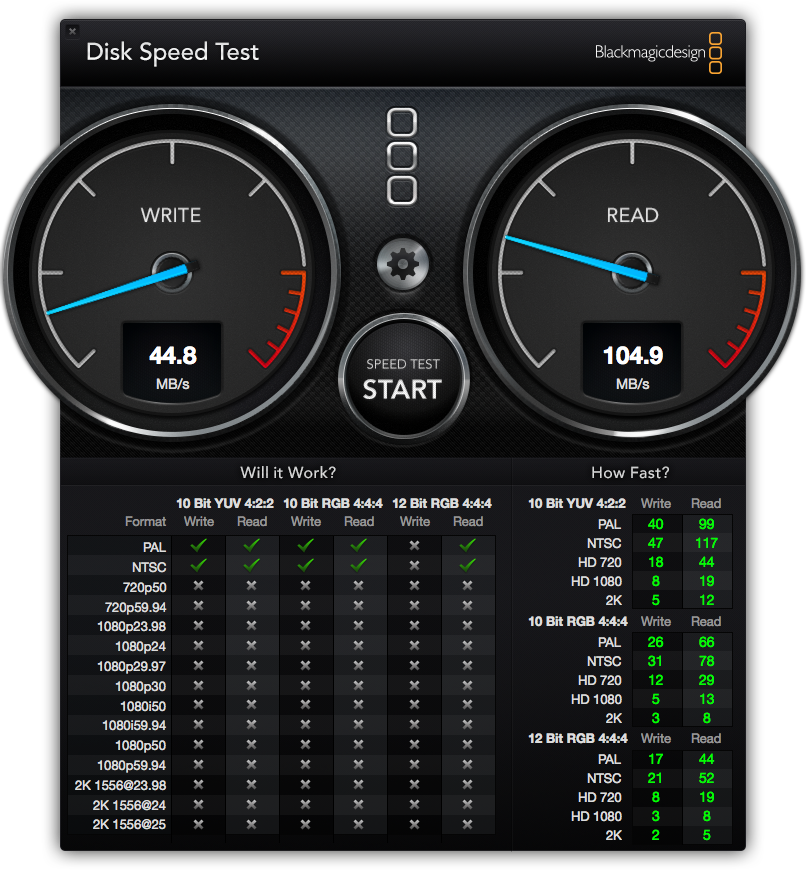
Task: Click the WRITE gauge label
Action: [171, 215]
